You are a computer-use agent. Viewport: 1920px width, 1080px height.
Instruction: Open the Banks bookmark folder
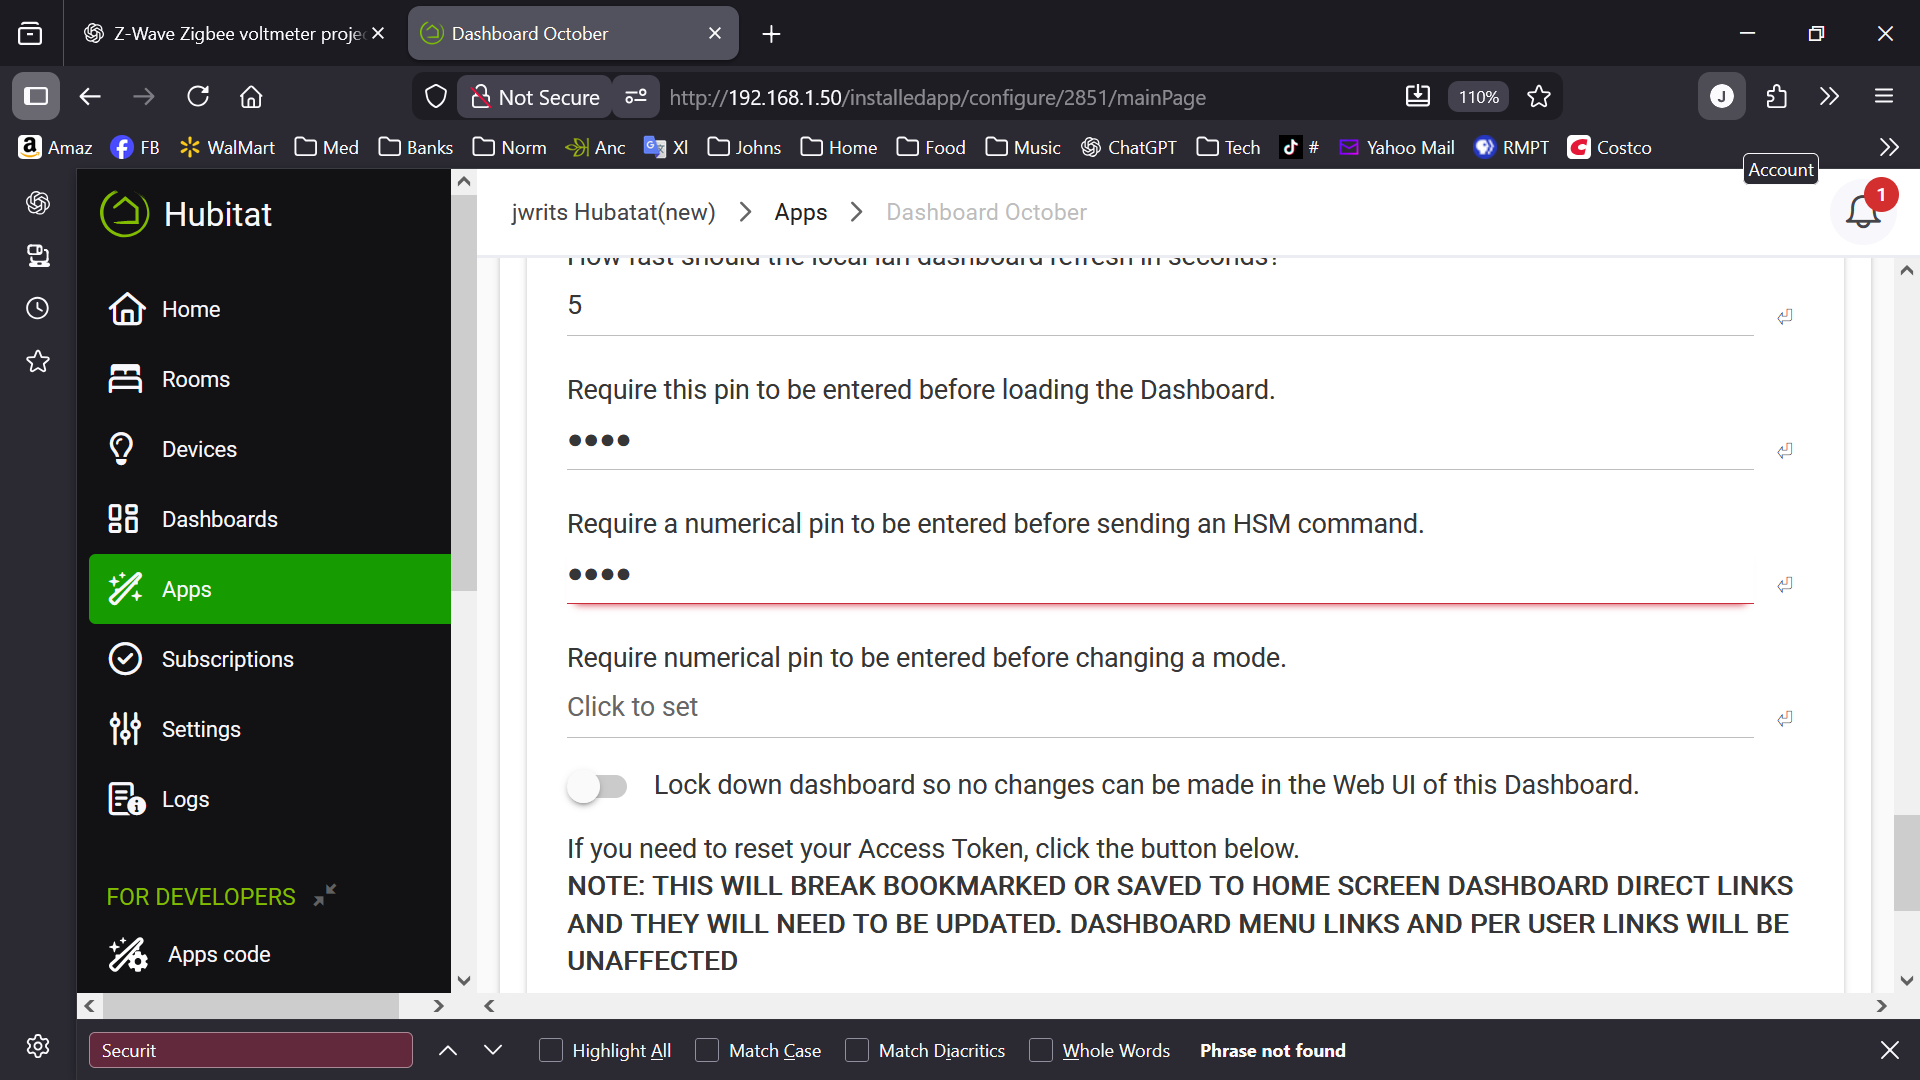[416, 147]
